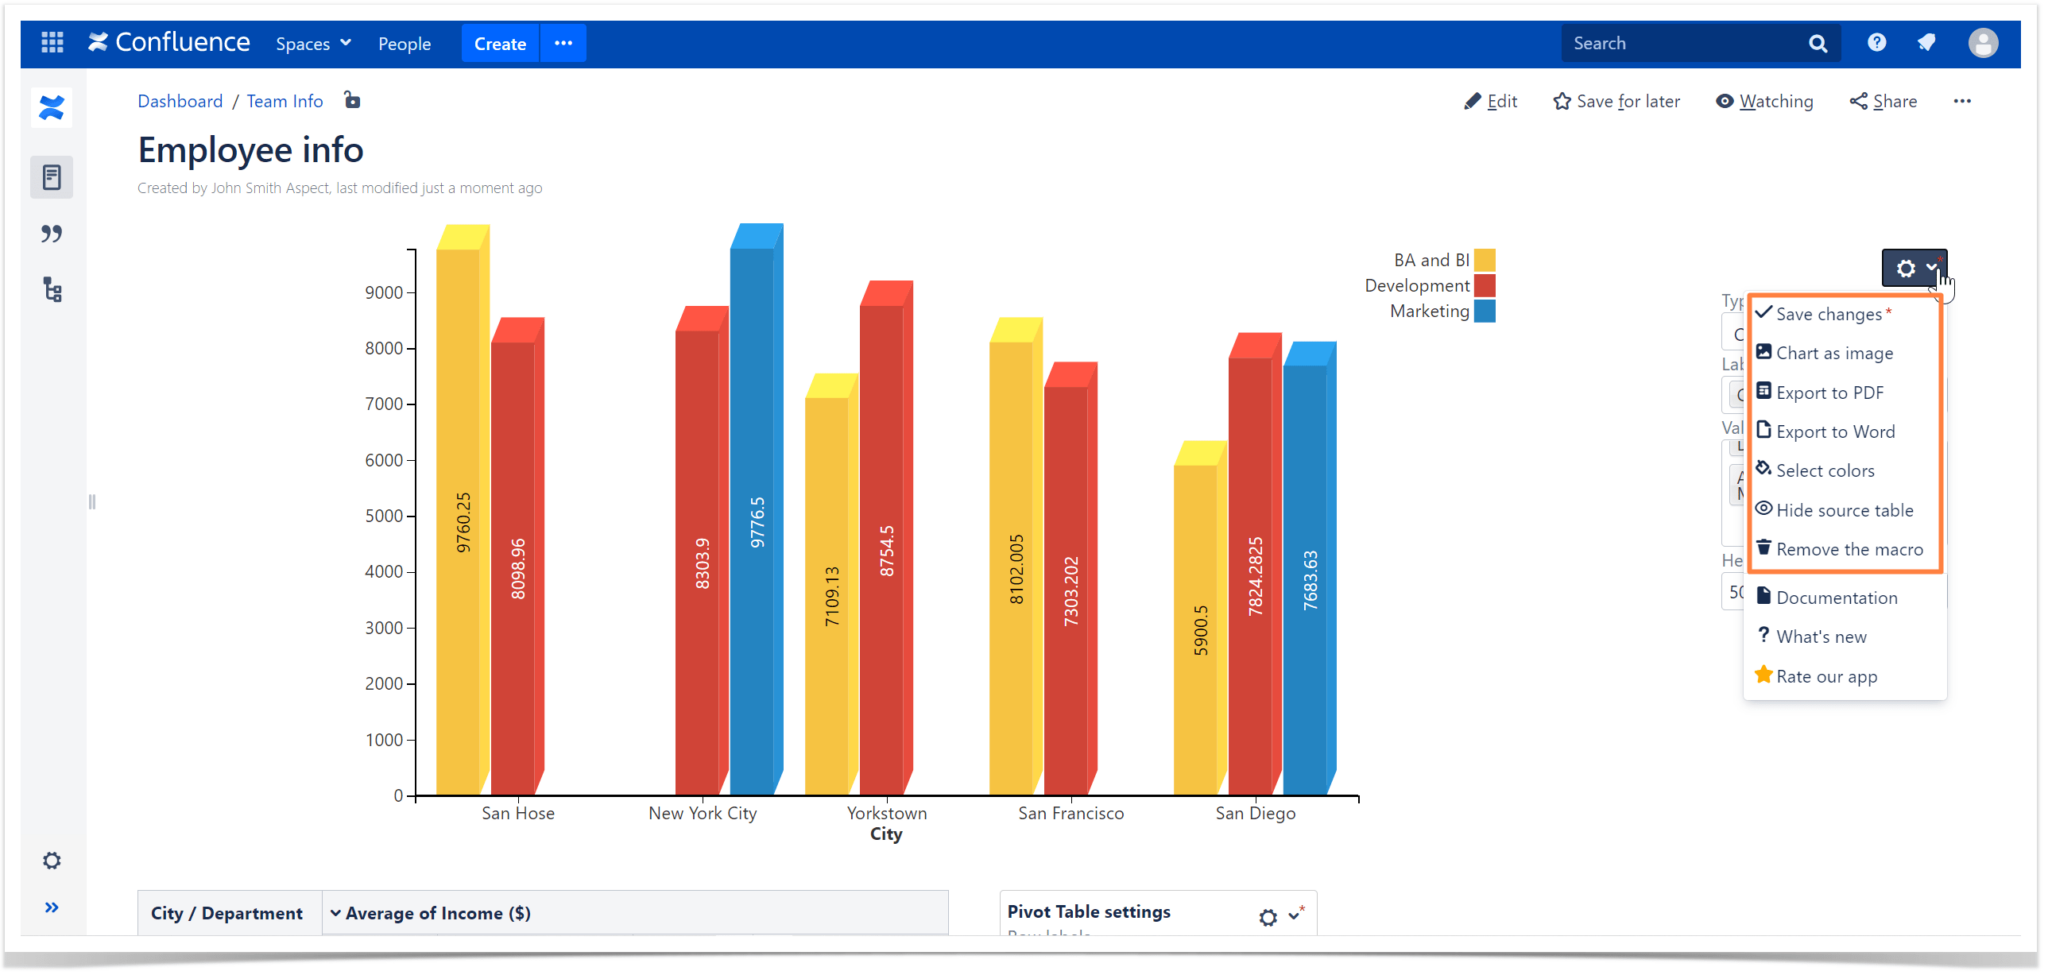
Task: Open the Pivot Table settings gear
Action: pyautogui.click(x=1267, y=917)
